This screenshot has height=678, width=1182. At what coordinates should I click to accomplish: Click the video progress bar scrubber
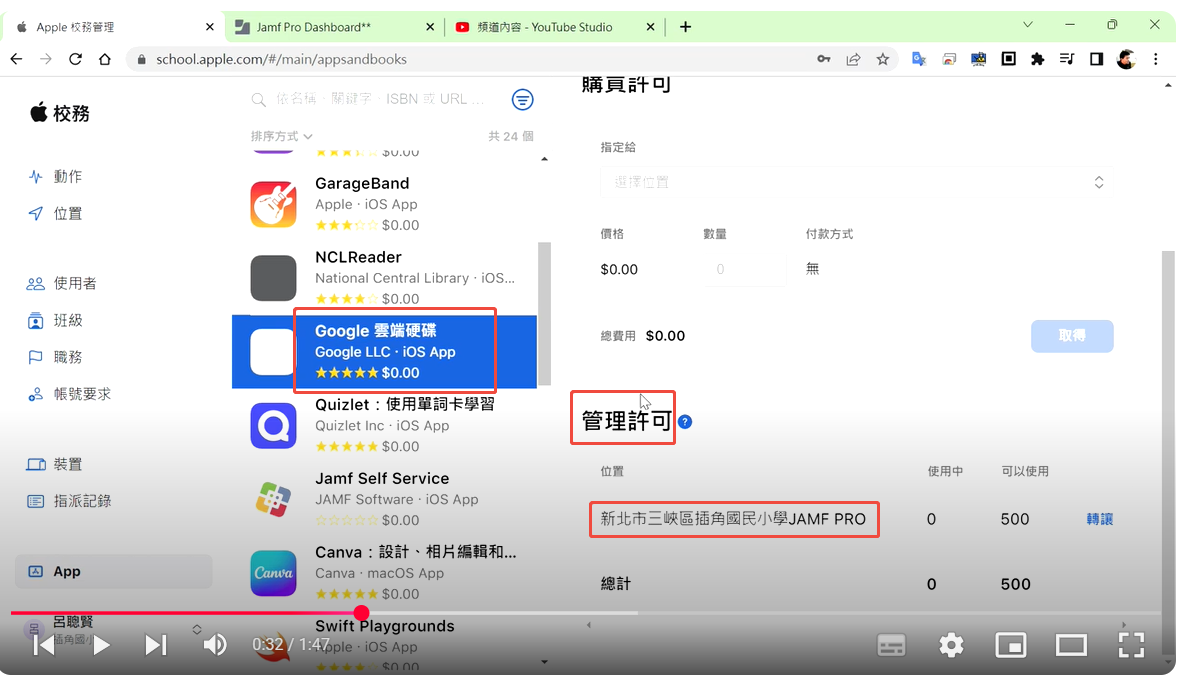(x=361, y=612)
